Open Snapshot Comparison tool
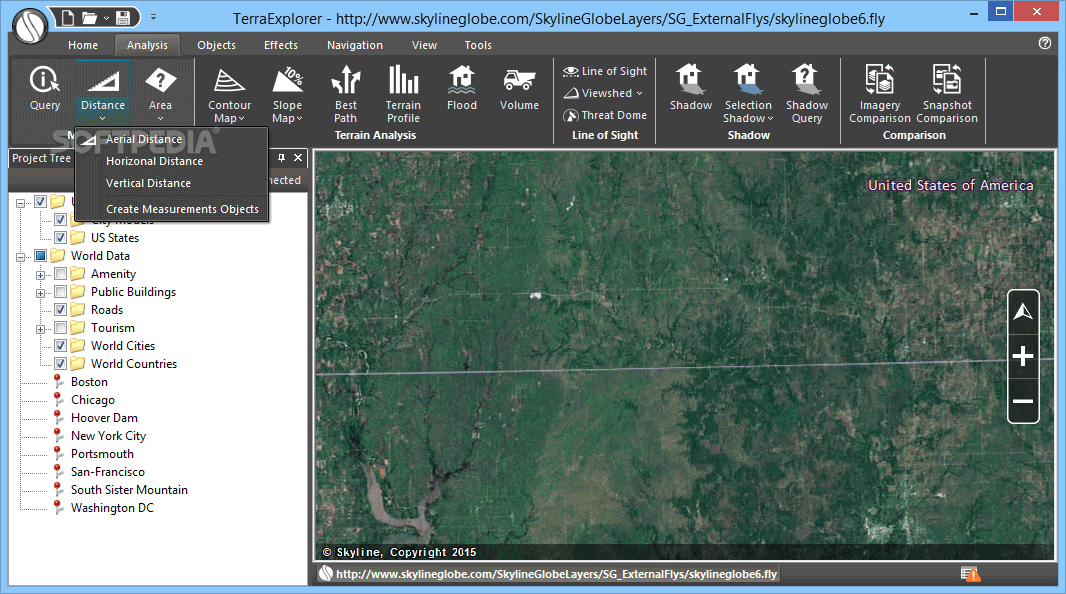Image resolution: width=1066 pixels, height=594 pixels. 947,94
